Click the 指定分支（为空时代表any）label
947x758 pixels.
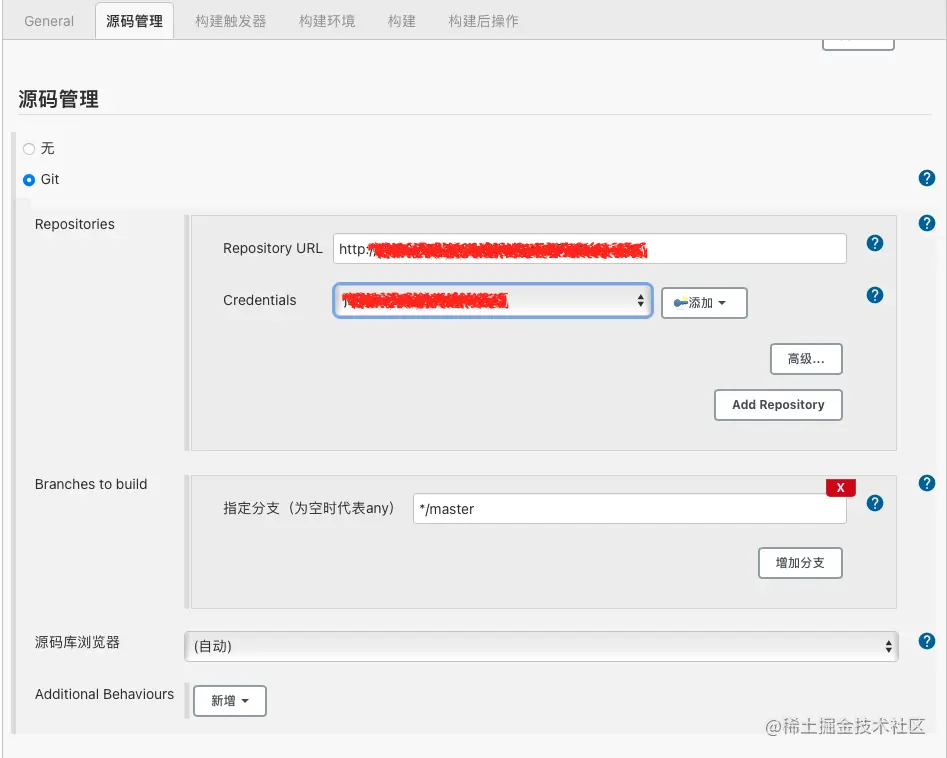point(309,509)
